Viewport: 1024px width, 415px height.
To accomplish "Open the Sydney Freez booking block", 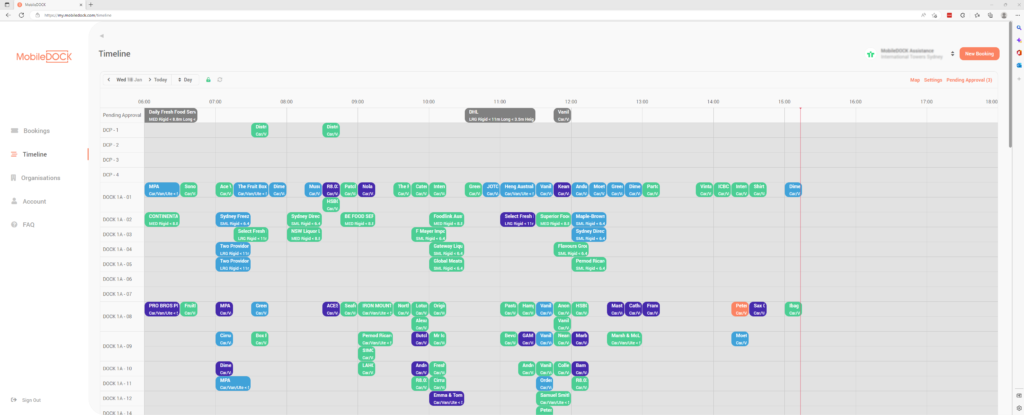I will point(233,220).
